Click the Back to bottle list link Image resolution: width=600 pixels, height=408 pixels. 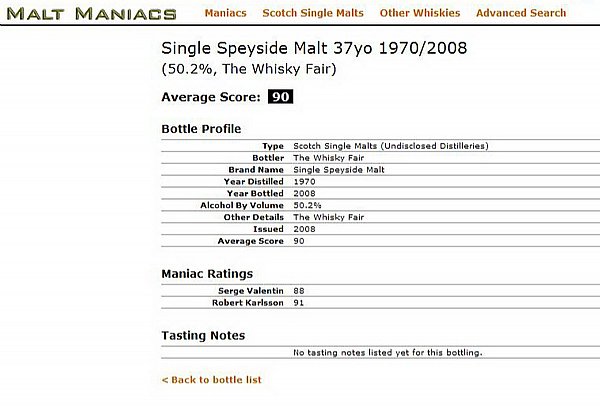(x=212, y=380)
